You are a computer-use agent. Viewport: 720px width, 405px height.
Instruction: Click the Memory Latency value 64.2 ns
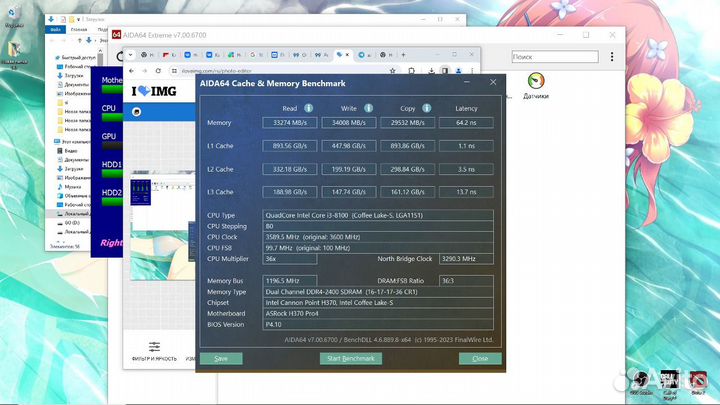point(465,123)
